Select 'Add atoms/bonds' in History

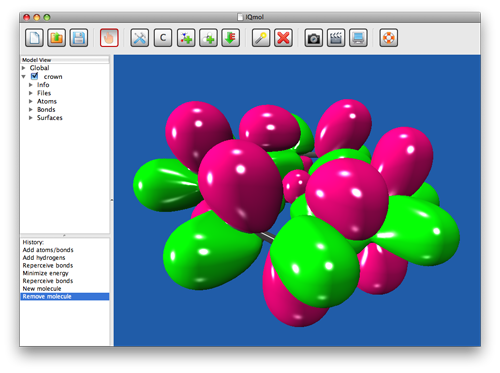tap(48, 250)
